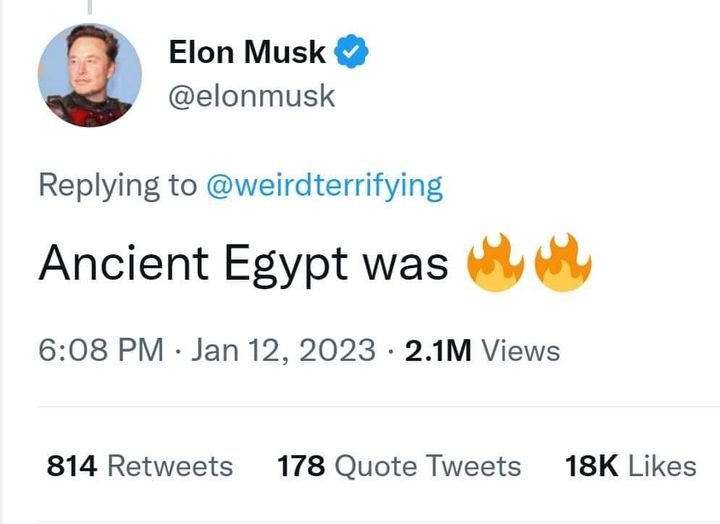Click the first fire emoji

[x=498, y=262]
